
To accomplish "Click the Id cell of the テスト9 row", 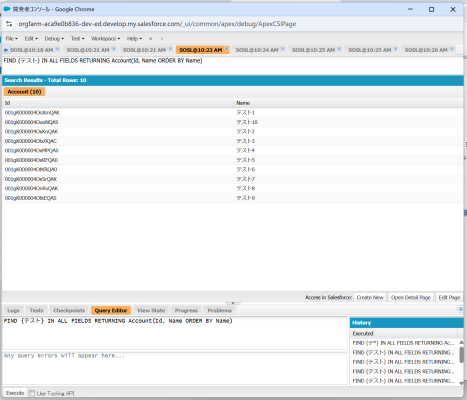I will click(118, 198).
